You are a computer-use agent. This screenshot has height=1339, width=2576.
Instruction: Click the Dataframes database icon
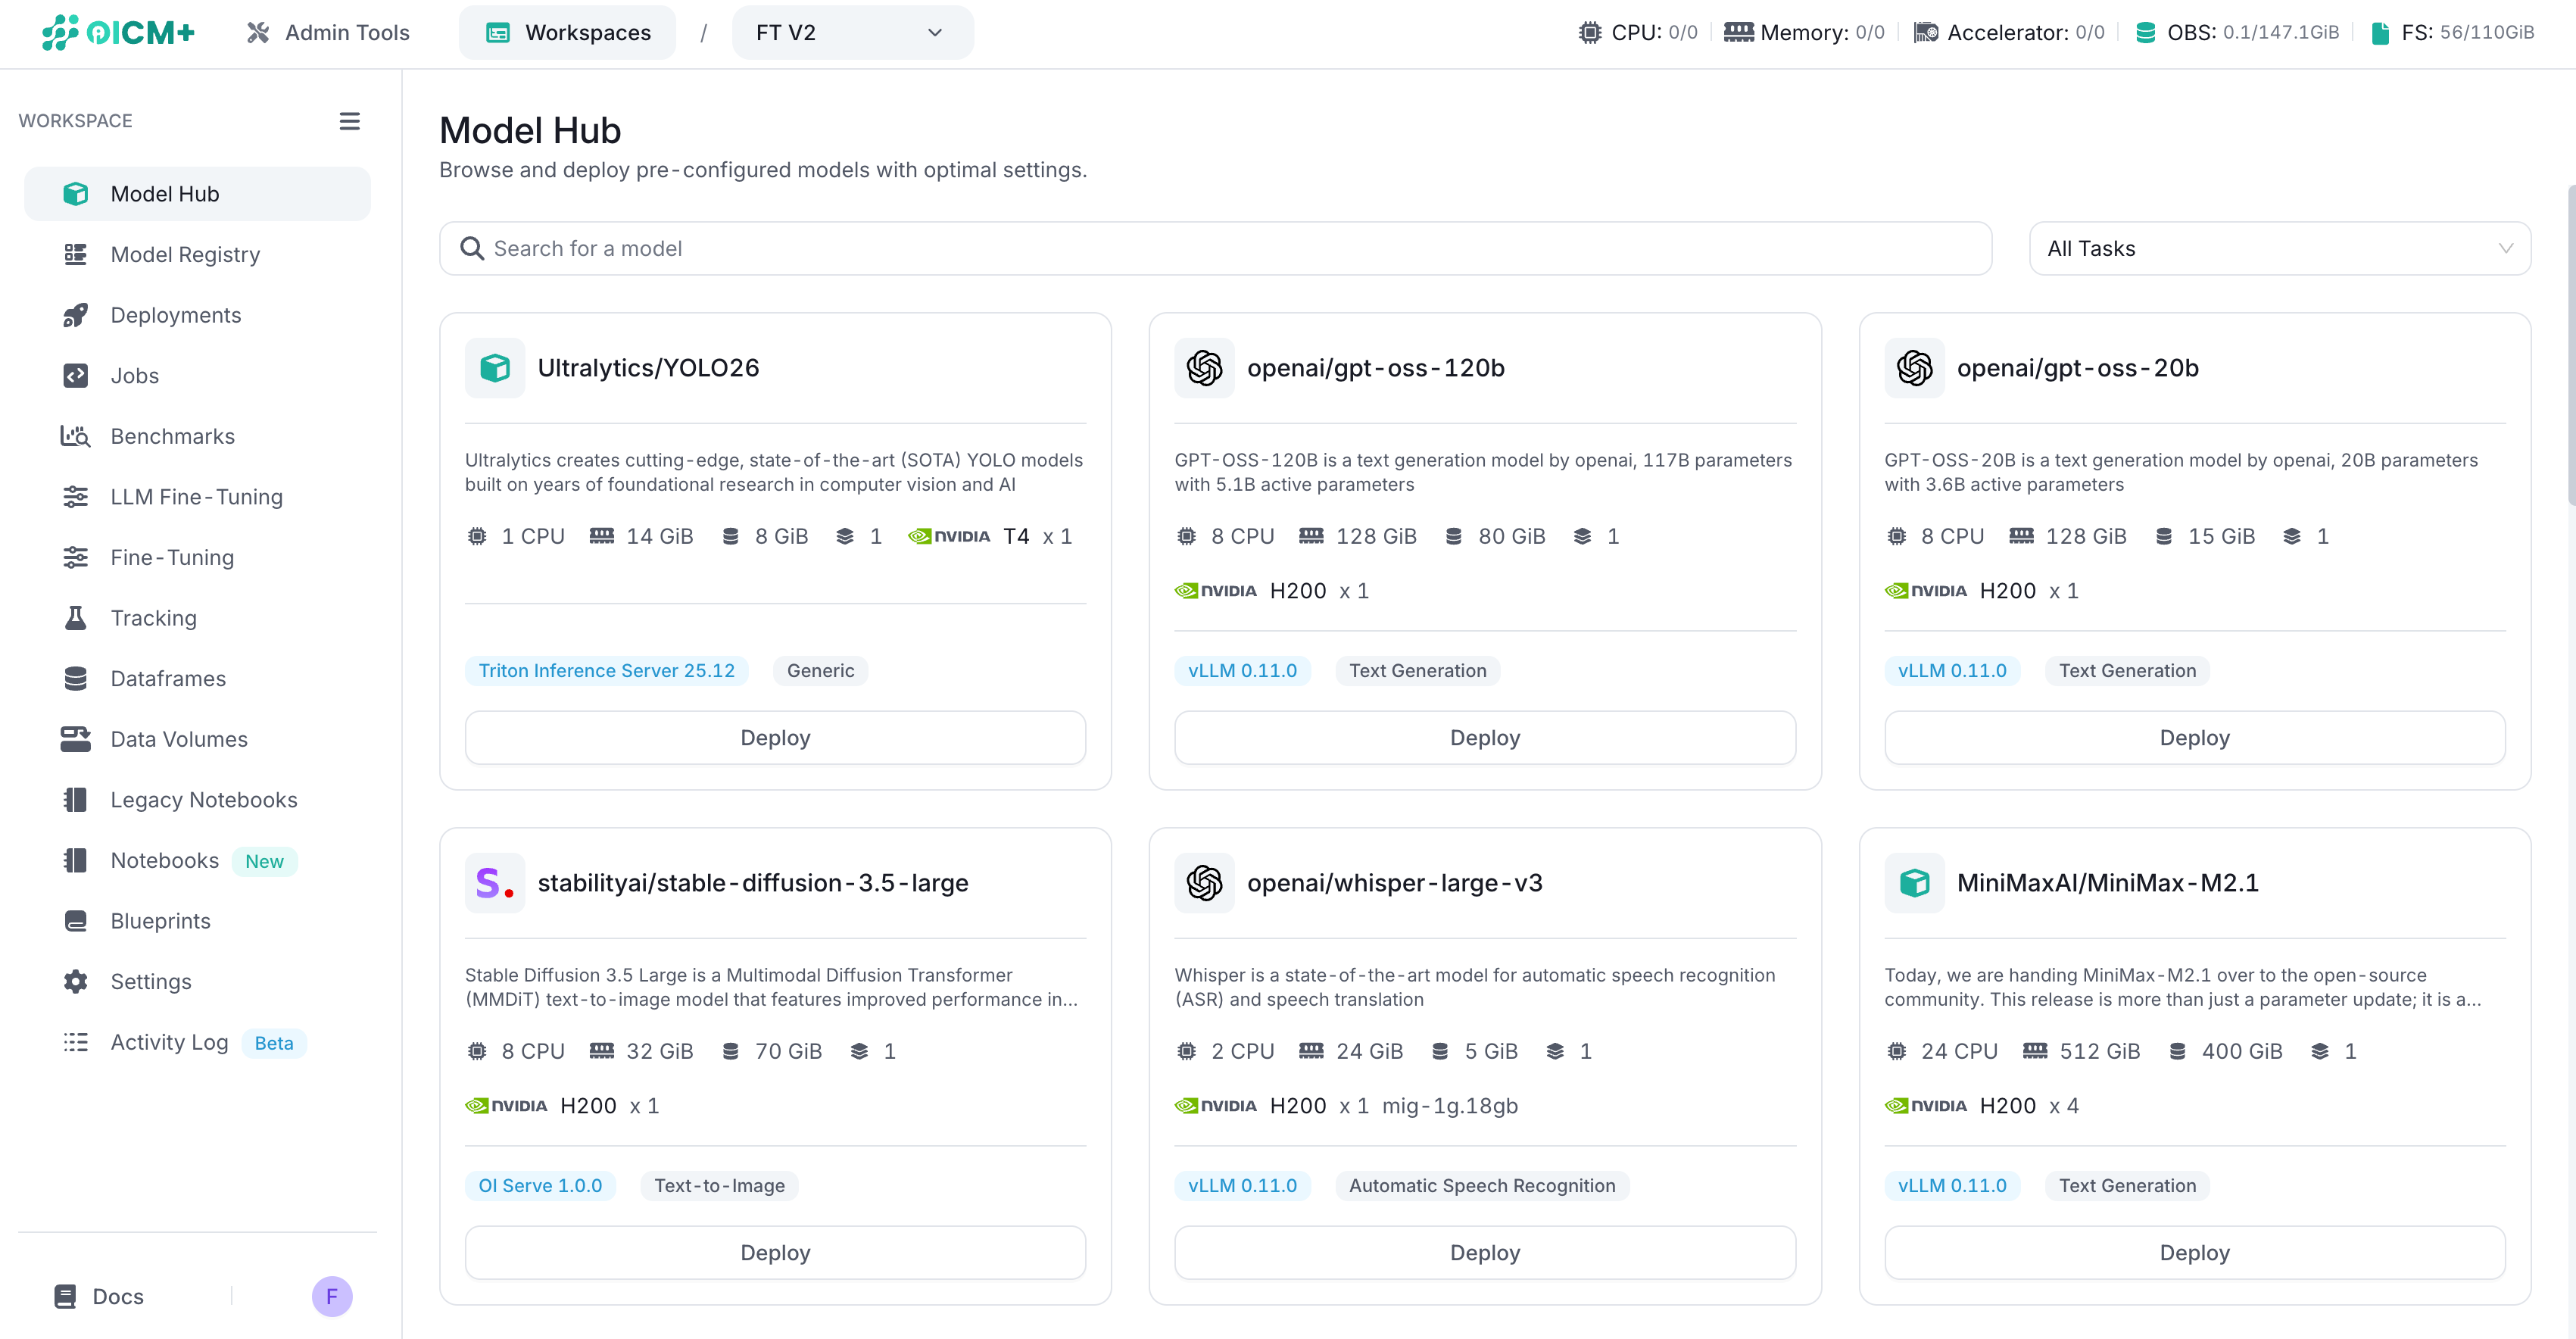tap(75, 679)
